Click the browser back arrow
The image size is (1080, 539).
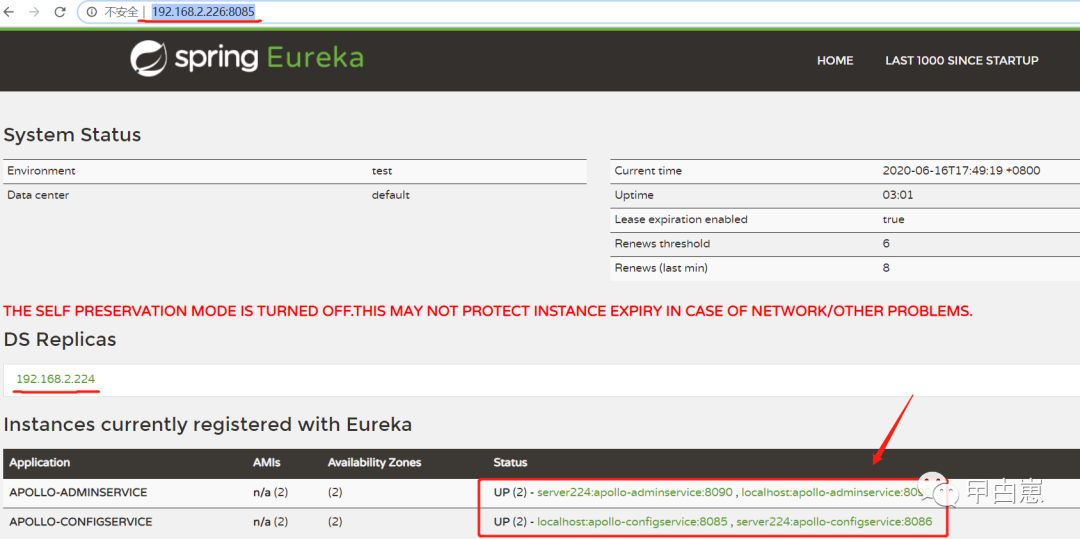(x=9, y=12)
